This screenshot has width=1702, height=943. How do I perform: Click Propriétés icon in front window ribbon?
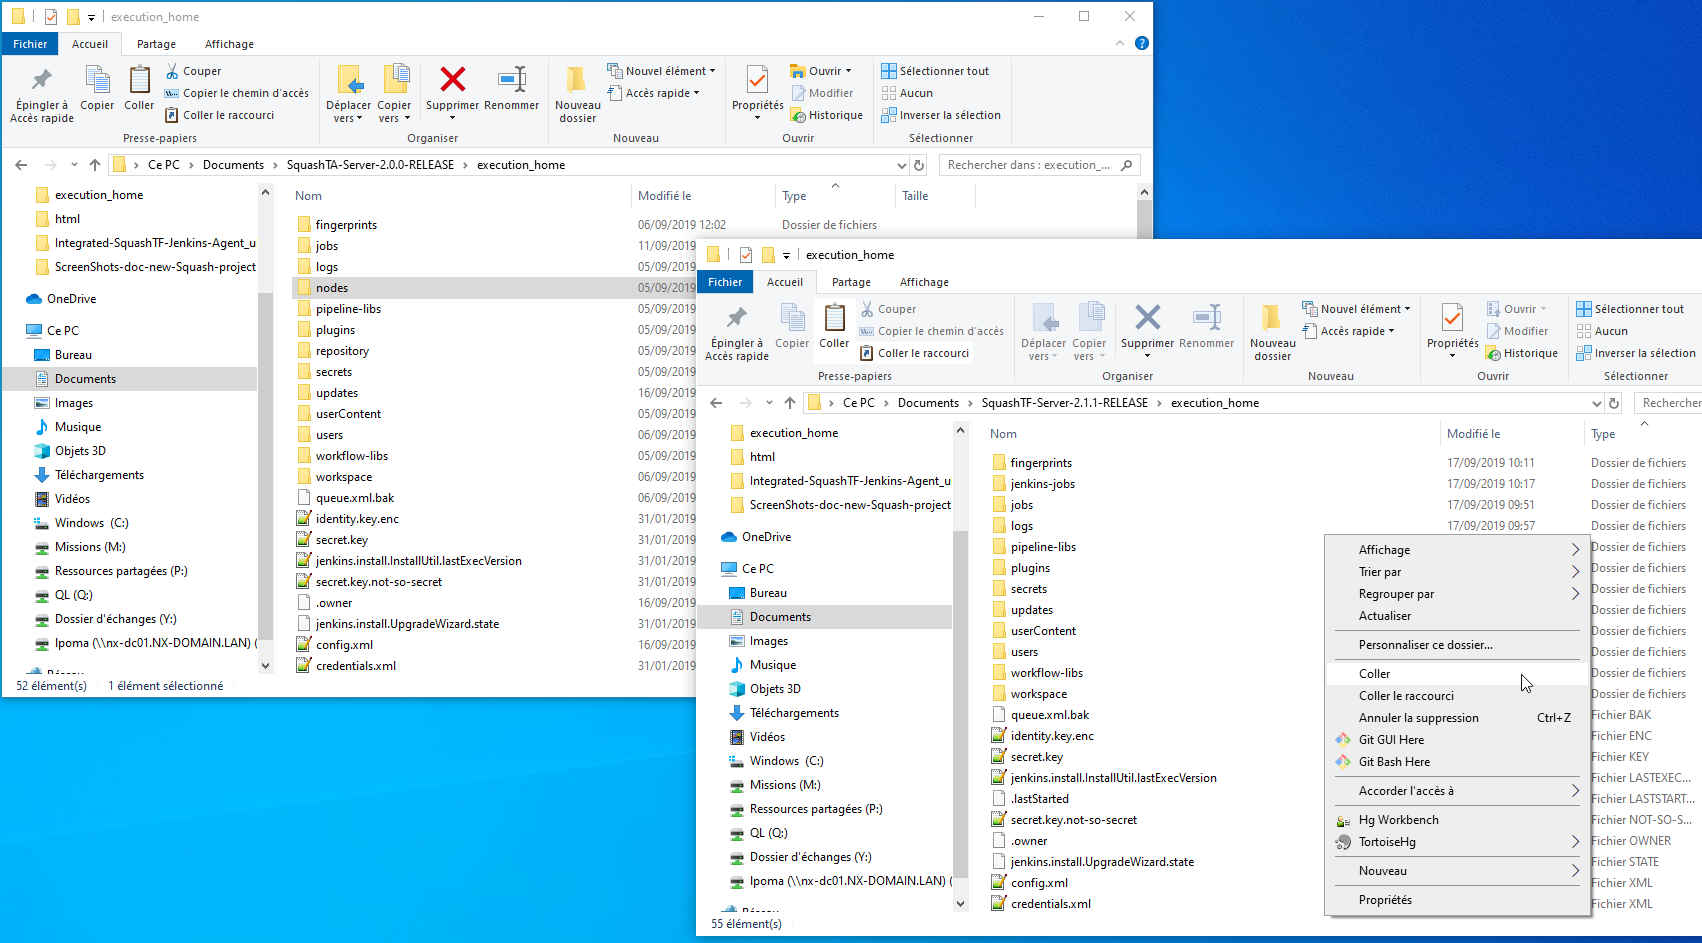pyautogui.click(x=1452, y=318)
